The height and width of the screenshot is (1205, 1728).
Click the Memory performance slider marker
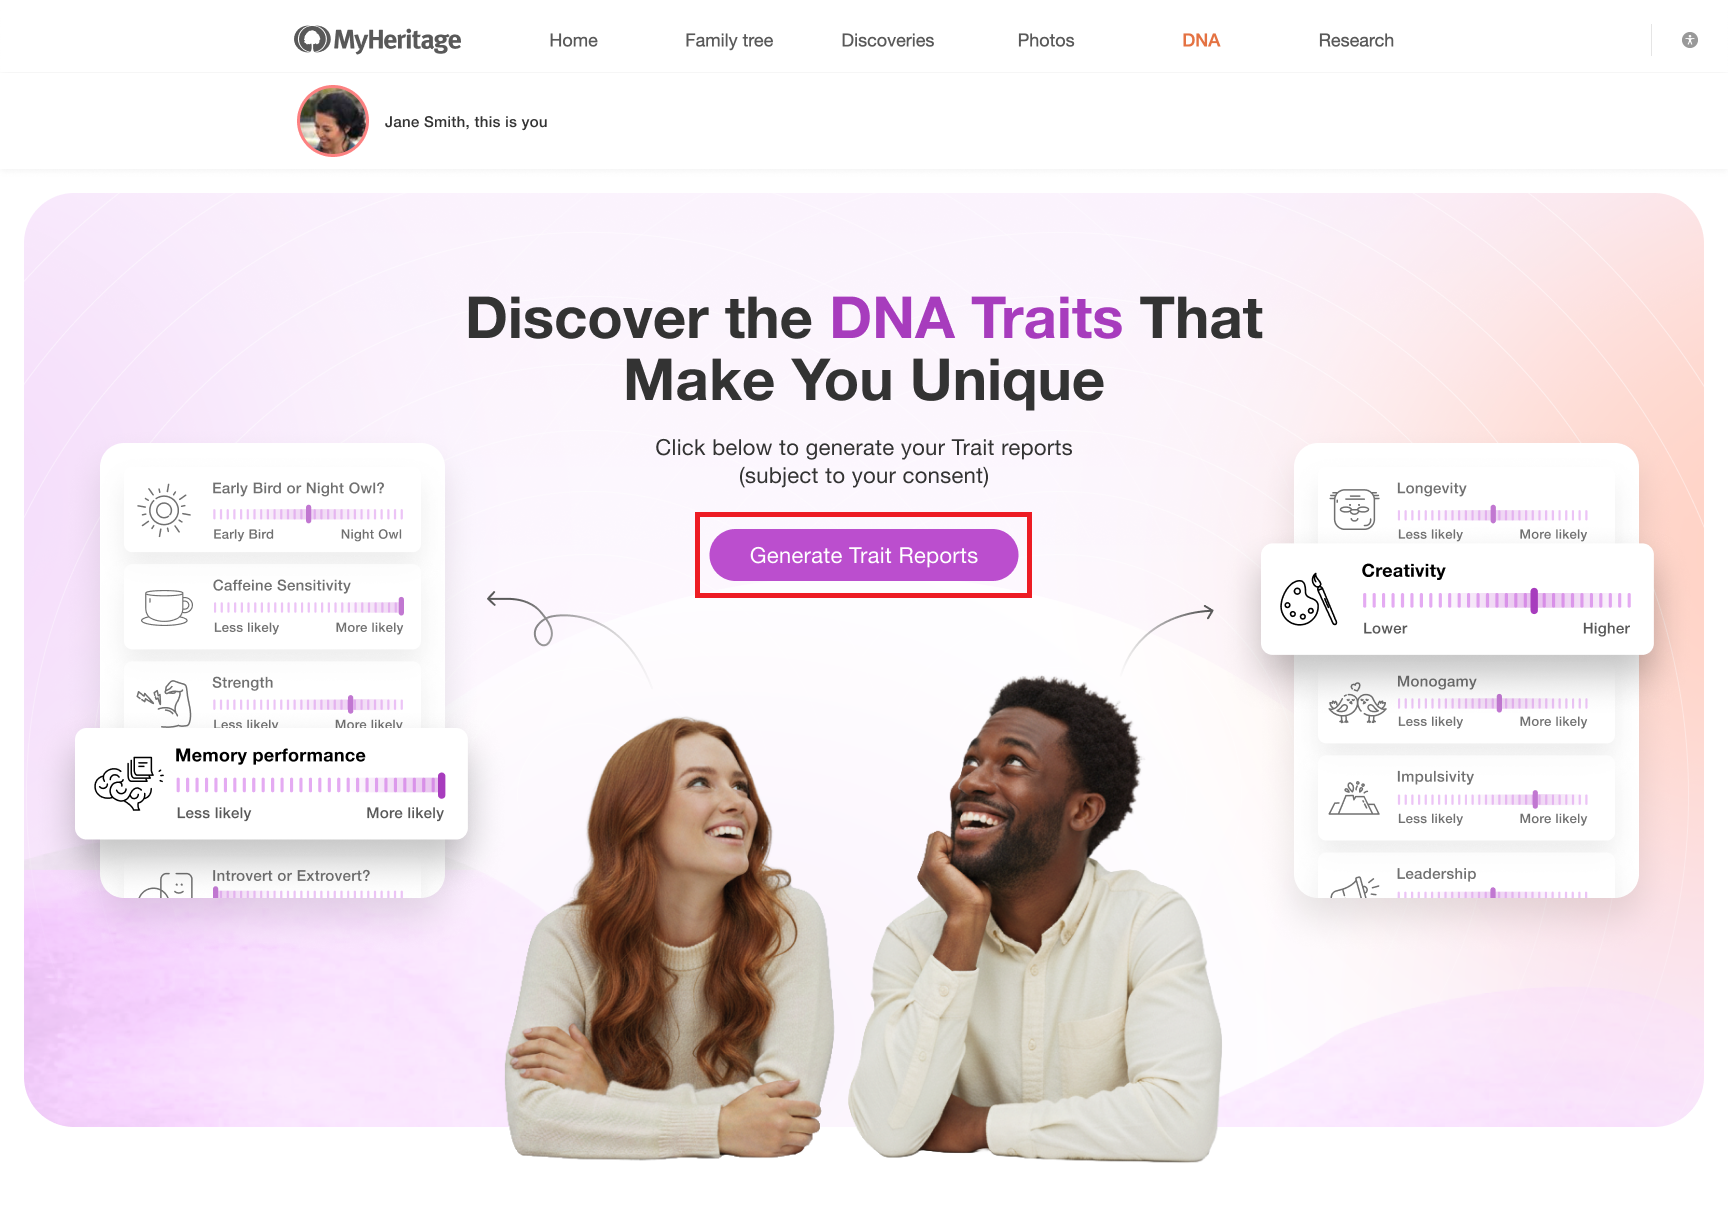pyautogui.click(x=441, y=785)
